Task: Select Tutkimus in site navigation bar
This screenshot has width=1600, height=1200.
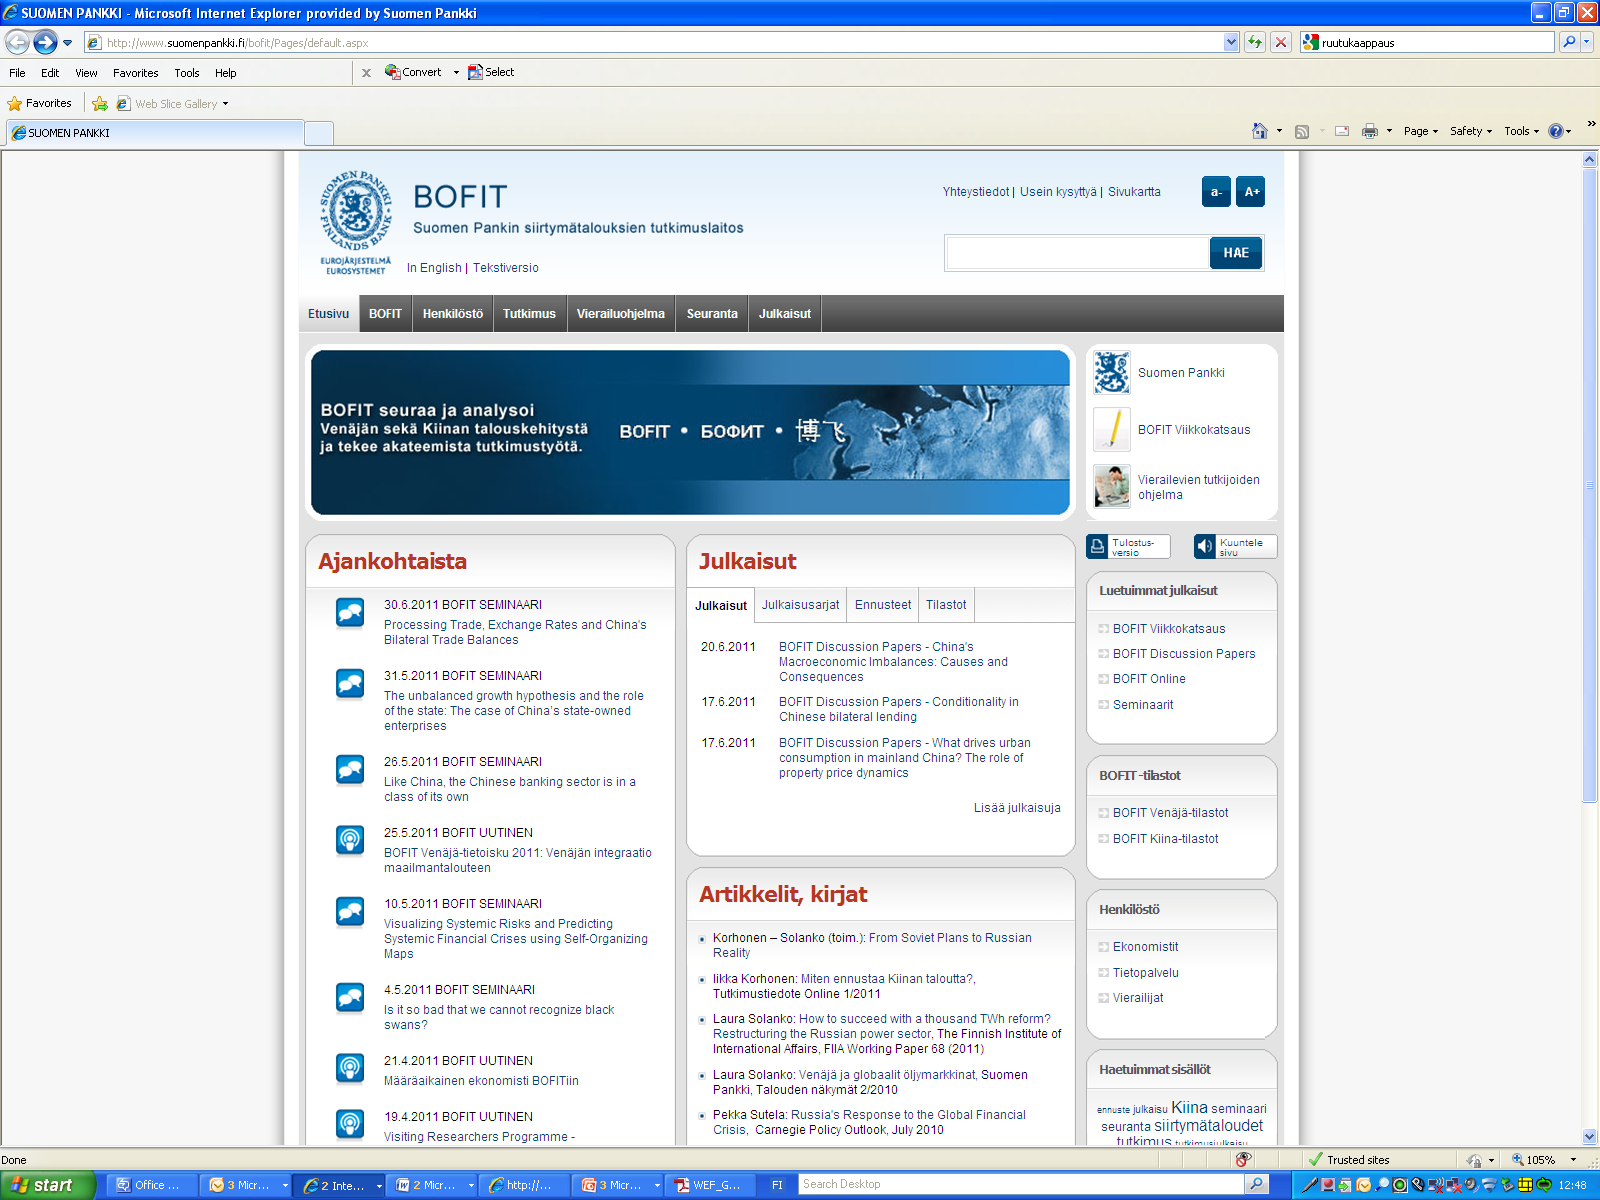Action: point(529,313)
